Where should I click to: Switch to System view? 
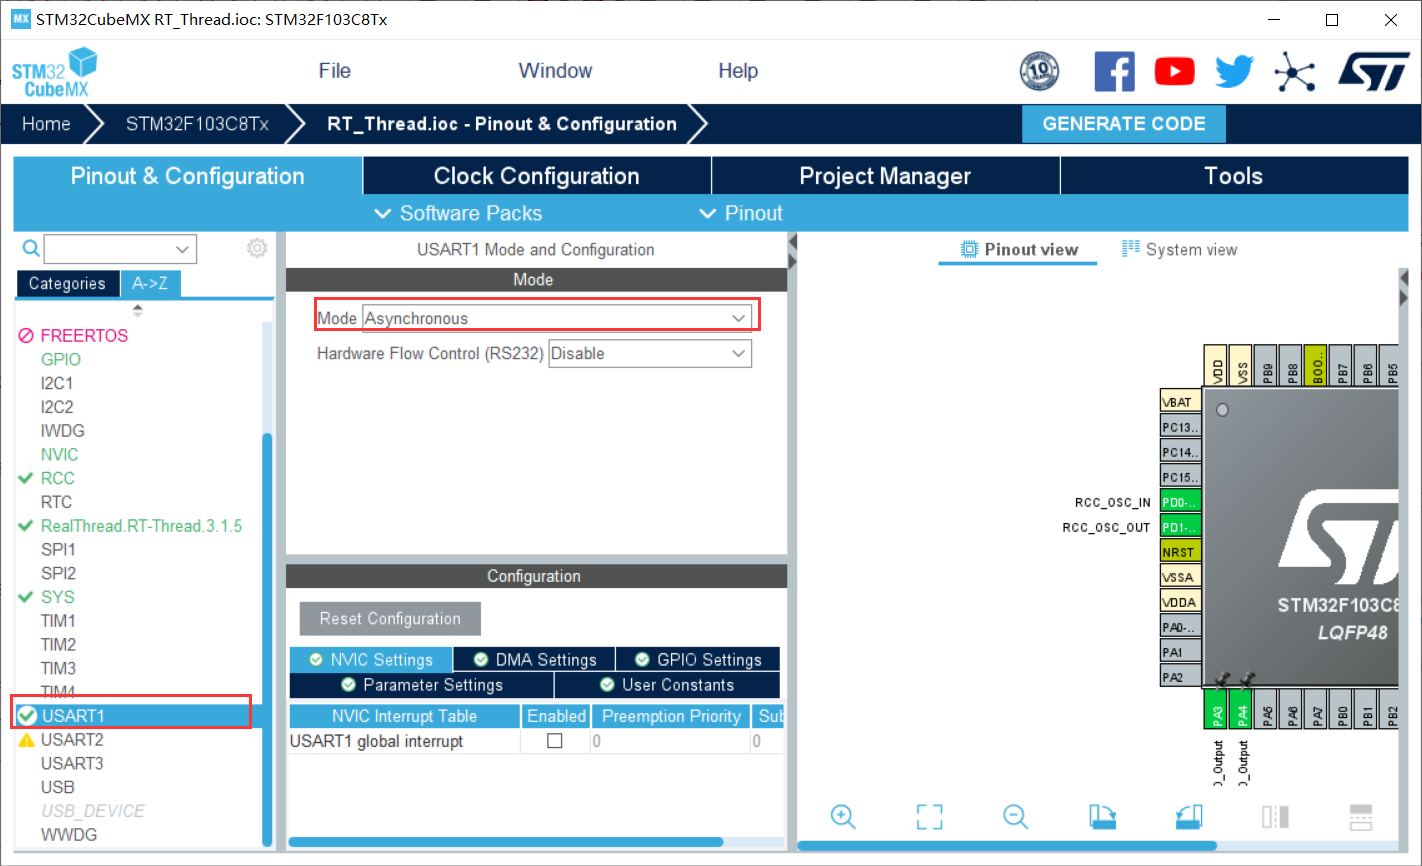pyautogui.click(x=1180, y=250)
